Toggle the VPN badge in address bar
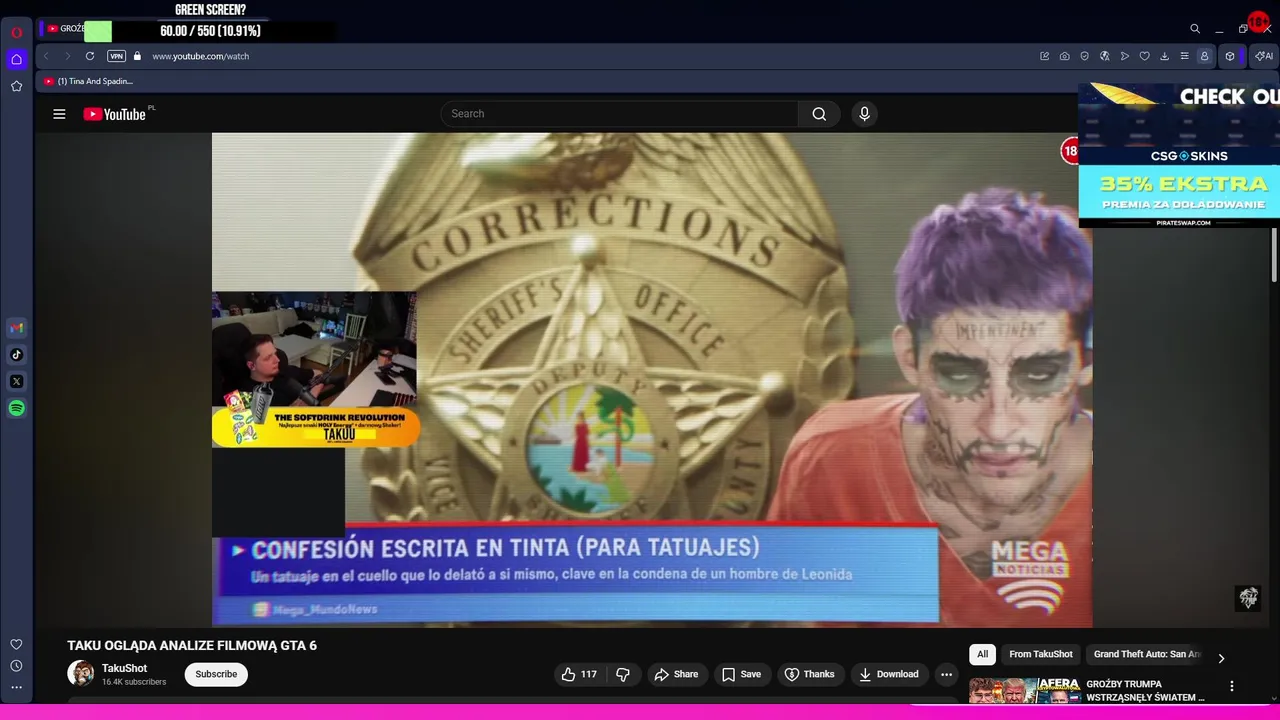Viewport: 1280px width, 720px height. tap(116, 56)
